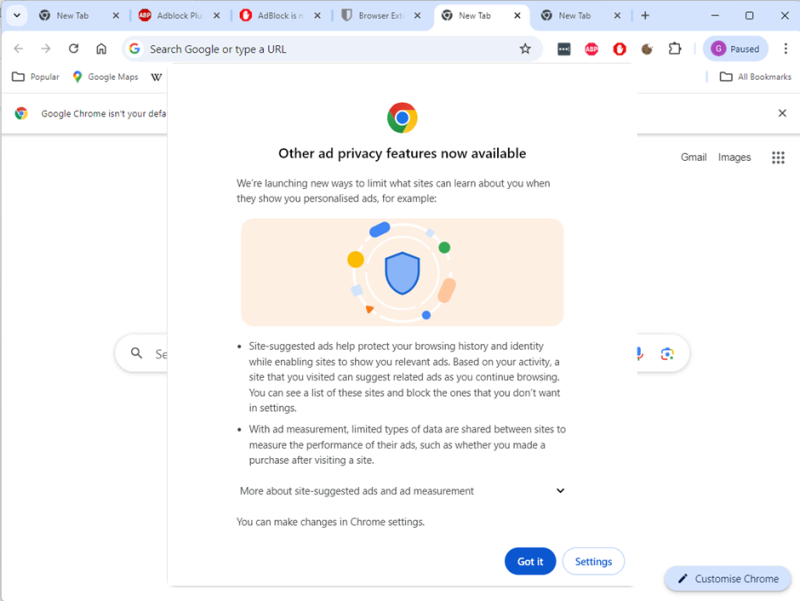Click the dark password manager extension icon

point(564,49)
